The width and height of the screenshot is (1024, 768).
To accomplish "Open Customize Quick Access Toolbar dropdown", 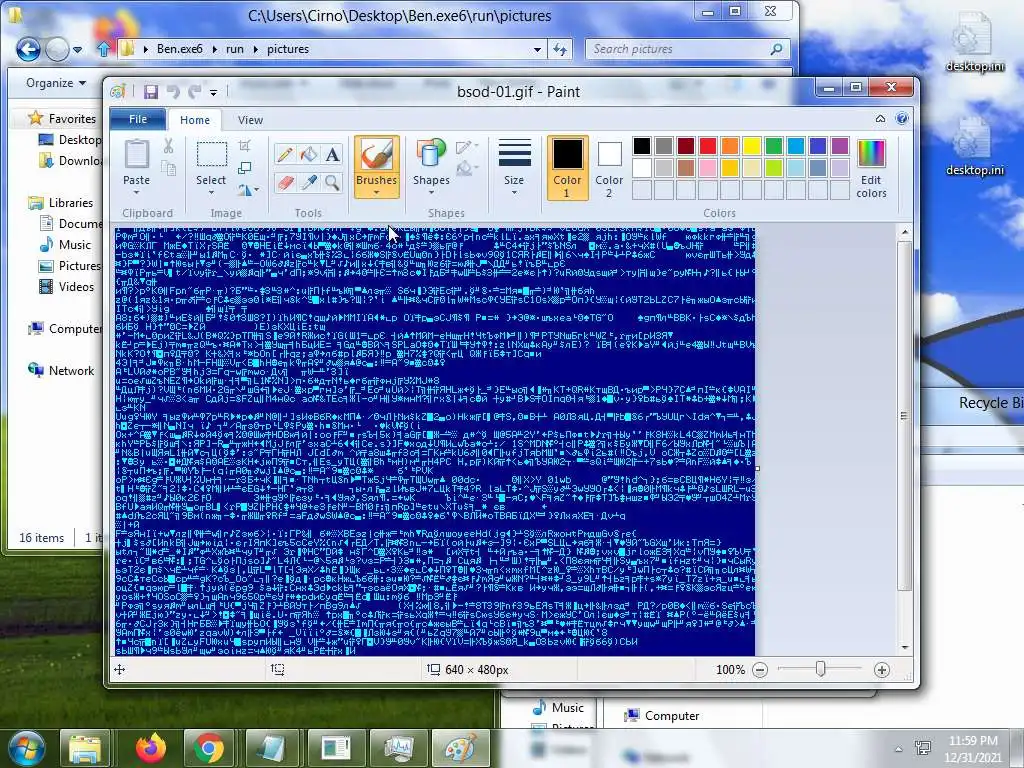I will pos(214,93).
